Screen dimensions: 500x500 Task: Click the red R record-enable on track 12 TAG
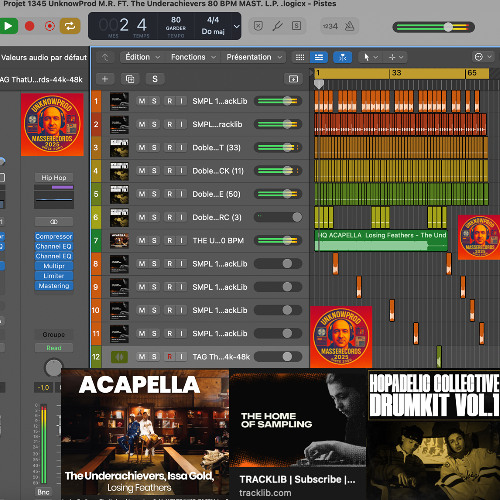(170, 357)
